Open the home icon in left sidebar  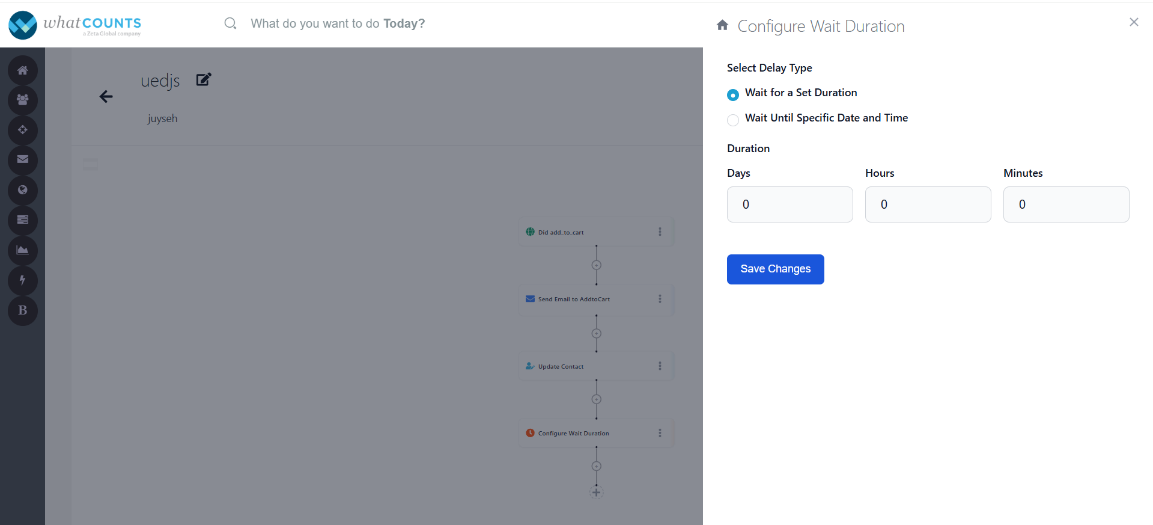click(x=22, y=70)
